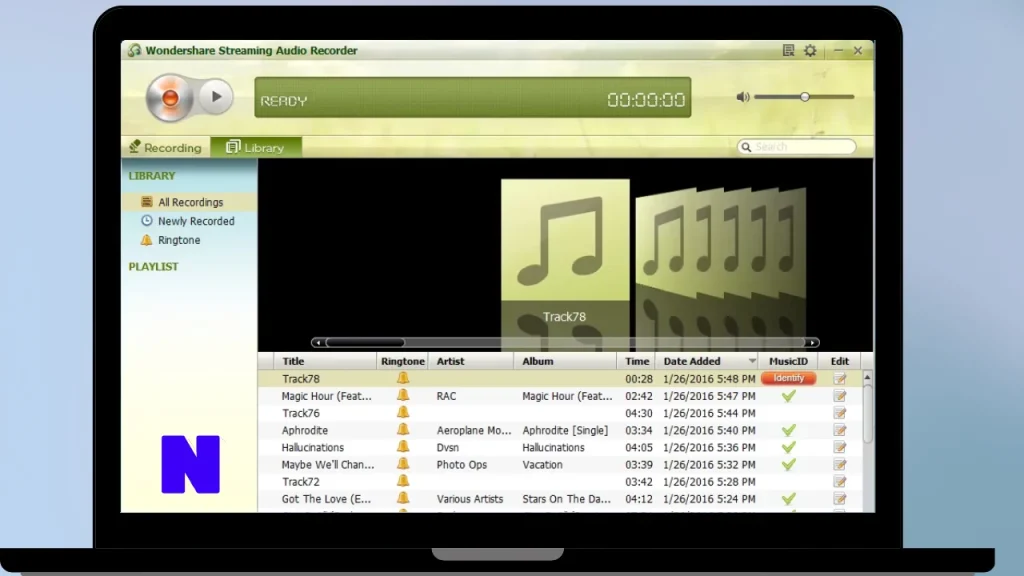Click the cover flow scrollbar thumb
The image size is (1024, 576).
pyautogui.click(x=365, y=342)
